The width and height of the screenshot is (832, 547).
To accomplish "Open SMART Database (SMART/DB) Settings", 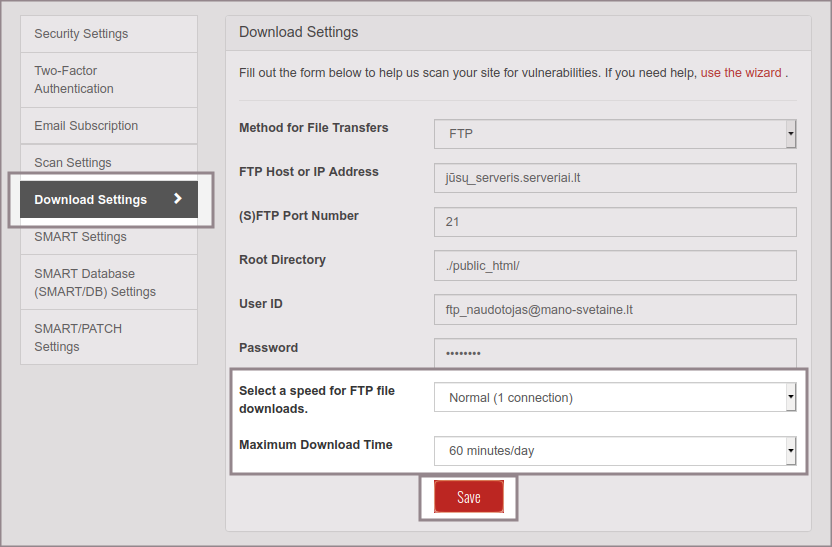I will pyautogui.click(x=95, y=283).
